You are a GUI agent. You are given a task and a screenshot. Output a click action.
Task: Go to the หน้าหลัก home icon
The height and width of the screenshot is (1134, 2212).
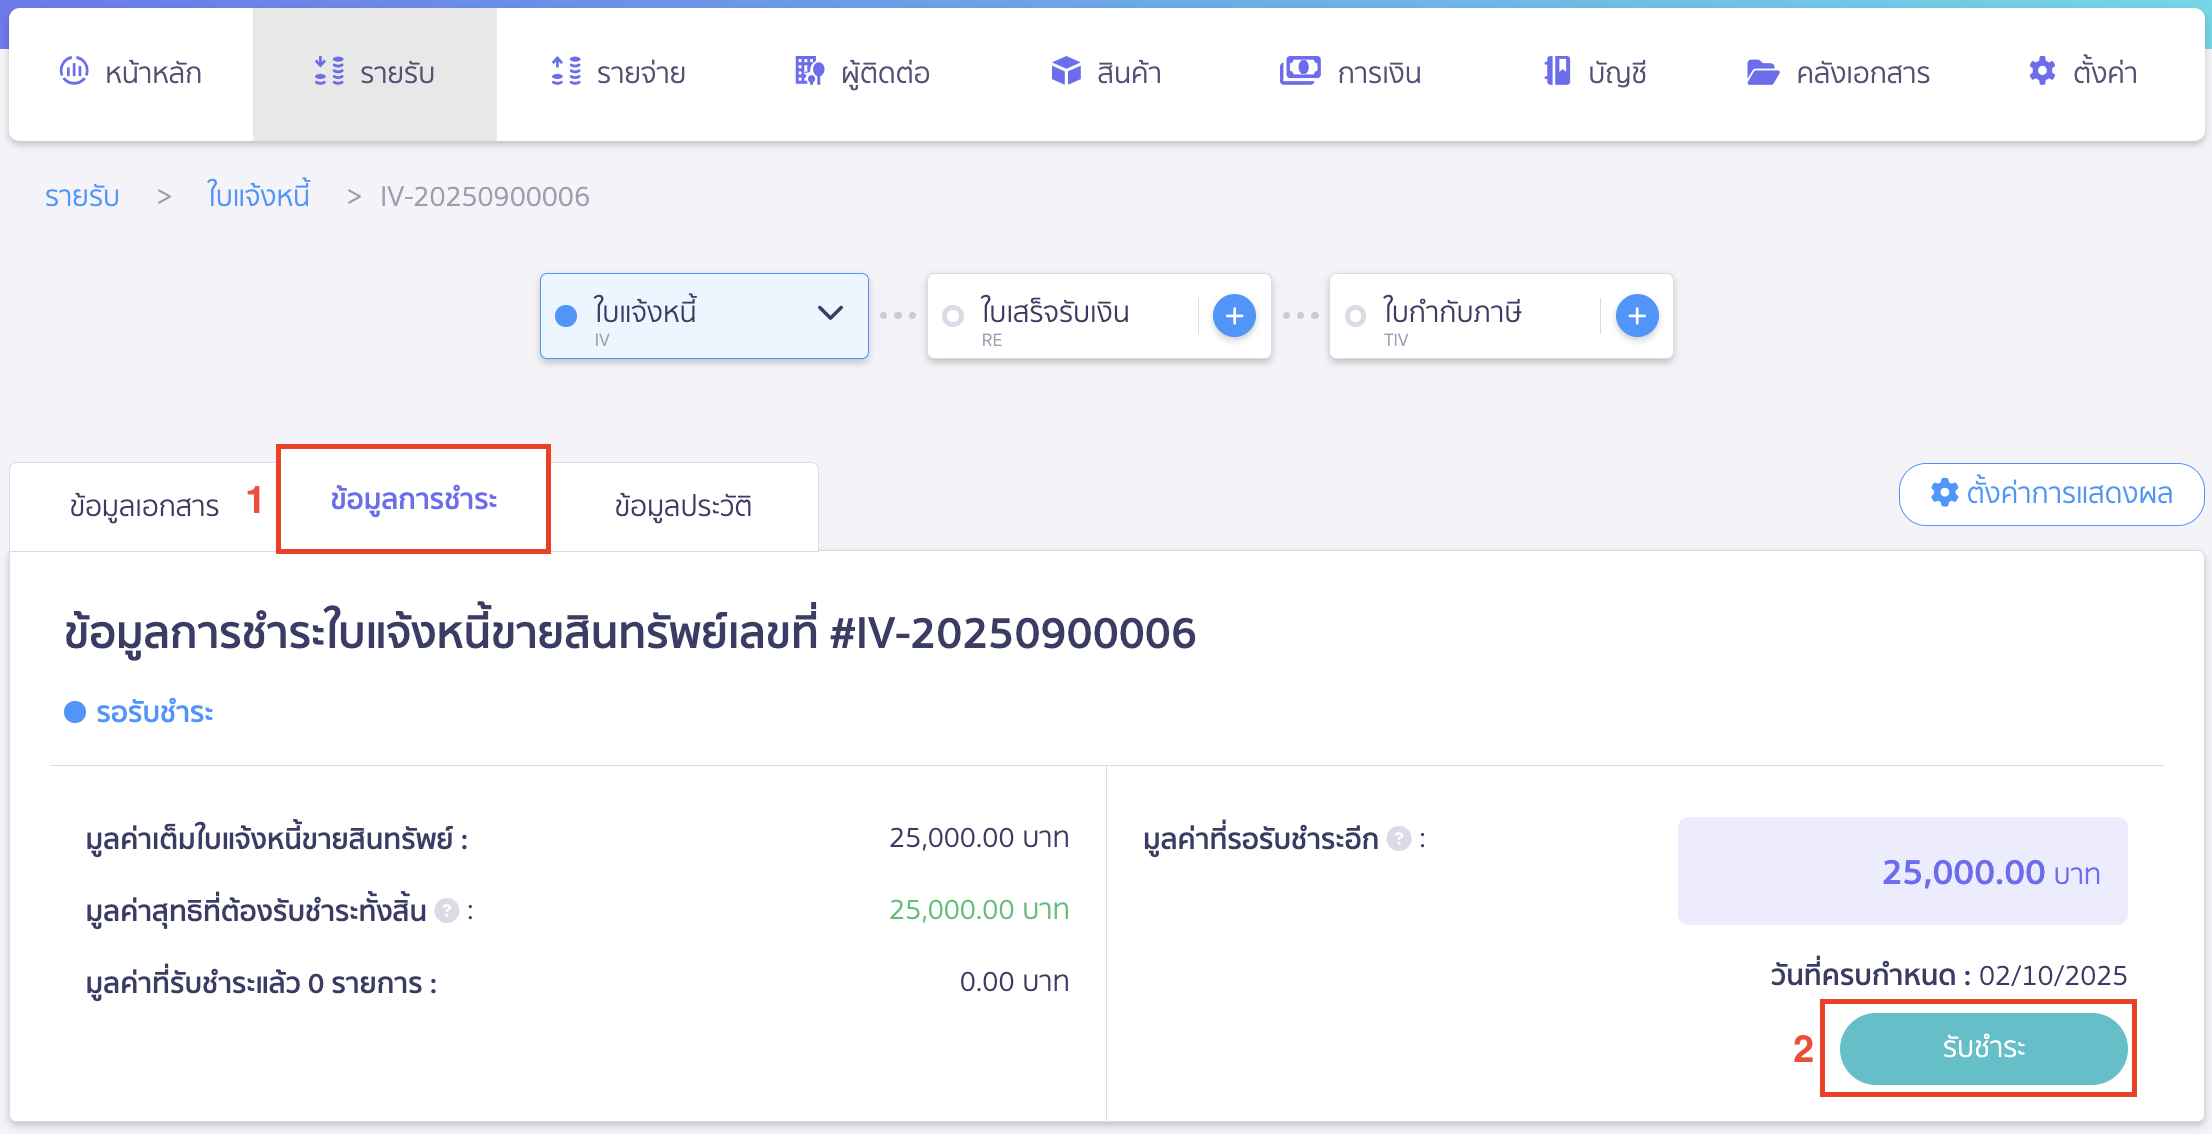pos(74,71)
